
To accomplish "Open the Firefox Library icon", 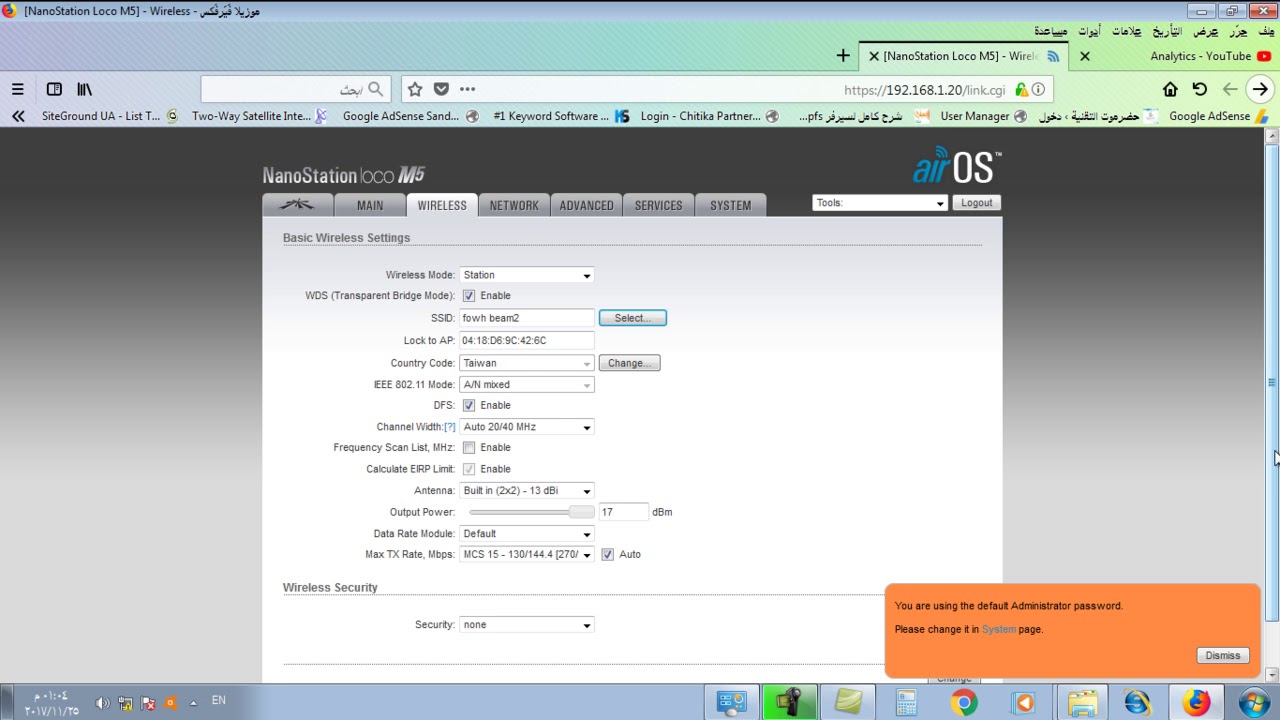I will 85,89.
